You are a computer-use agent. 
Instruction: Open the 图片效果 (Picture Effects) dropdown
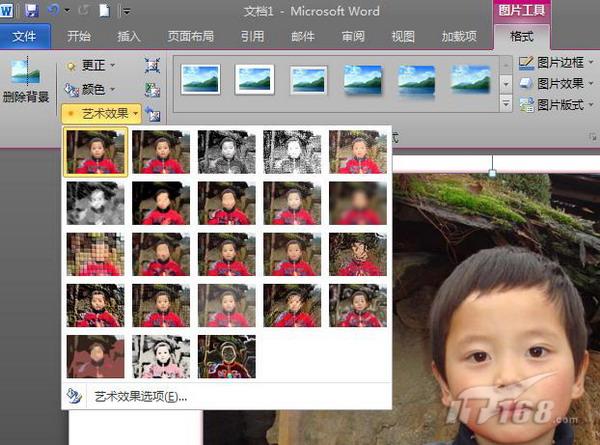pyautogui.click(x=556, y=83)
